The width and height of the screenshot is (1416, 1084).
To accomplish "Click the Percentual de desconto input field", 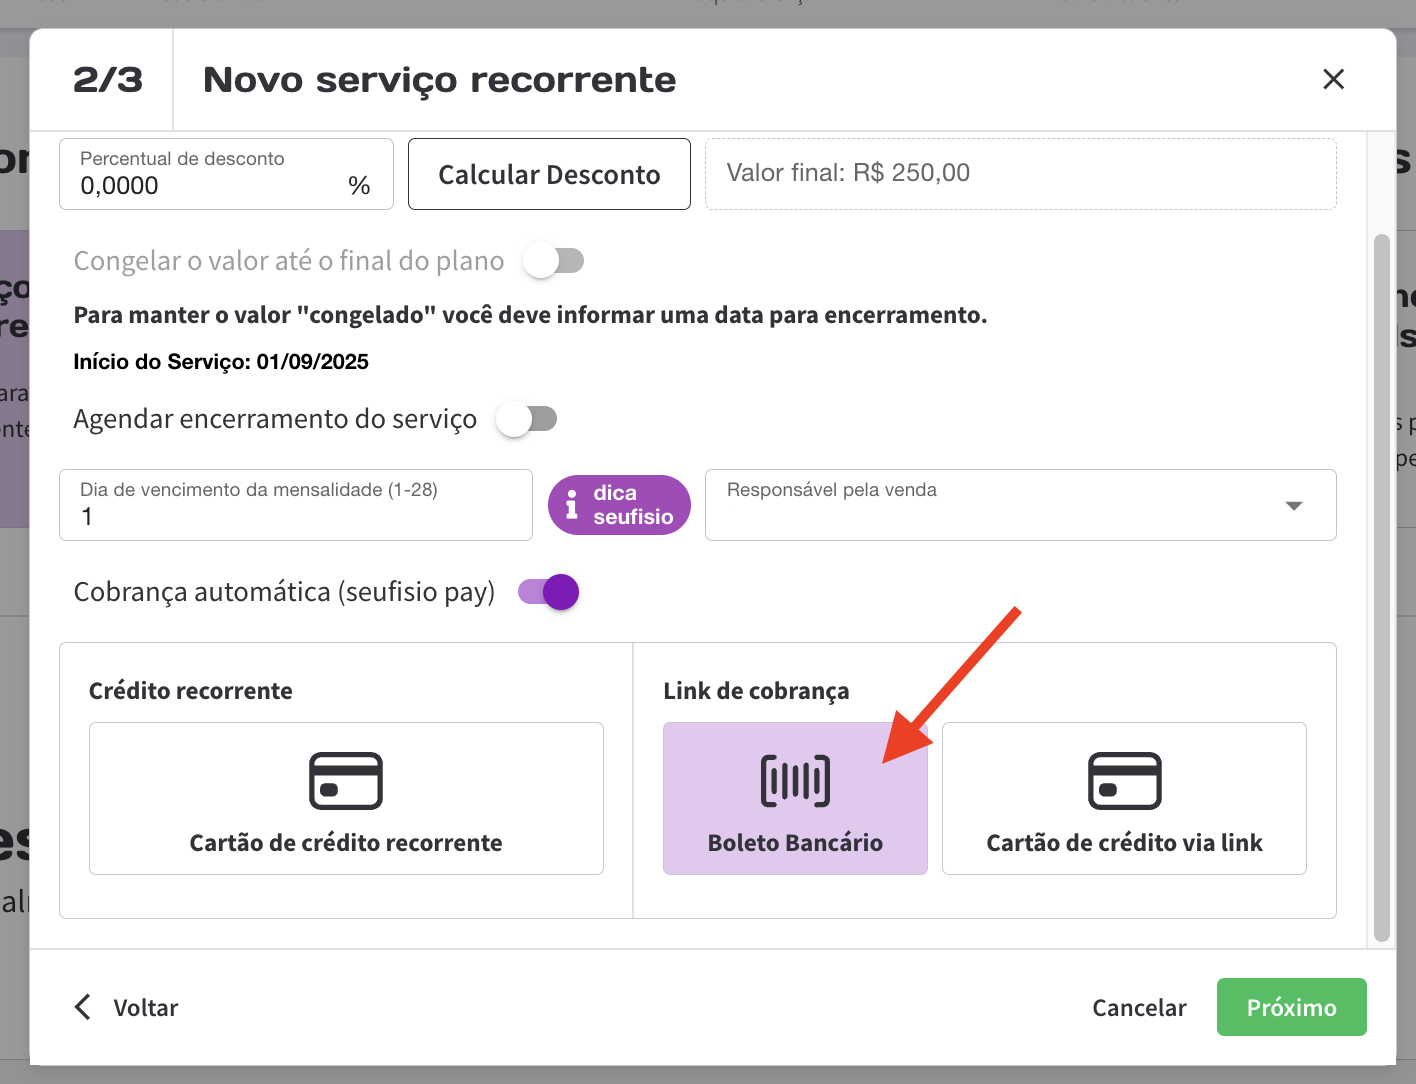I will tap(210, 186).
